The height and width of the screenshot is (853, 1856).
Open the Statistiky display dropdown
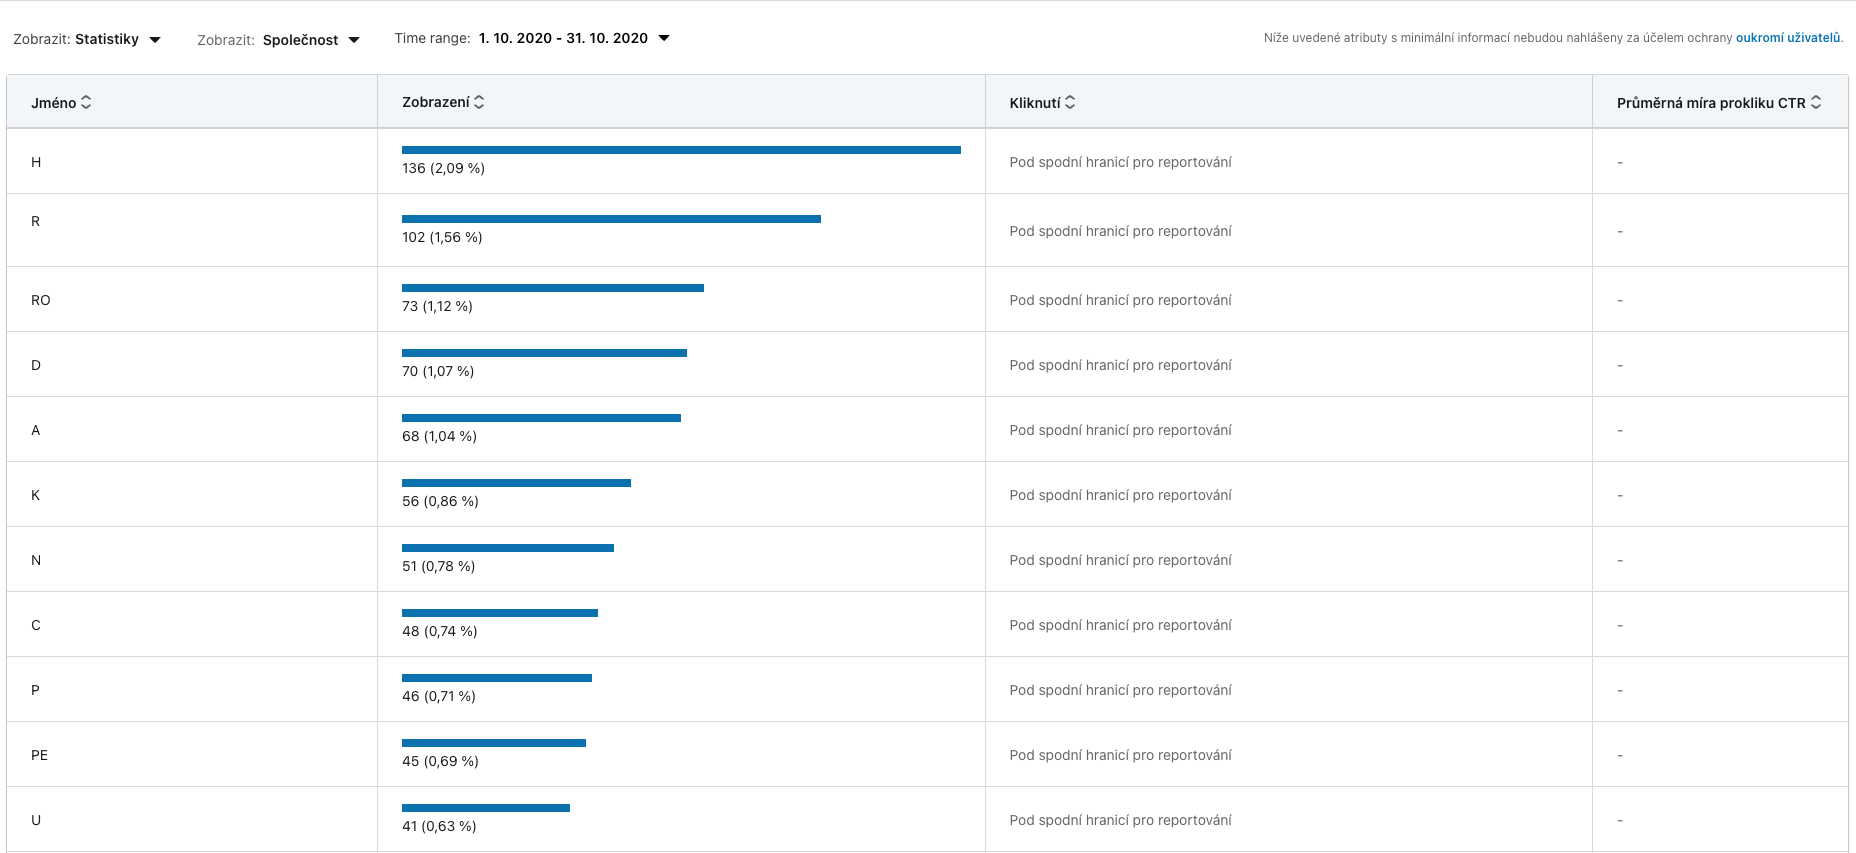(x=154, y=40)
